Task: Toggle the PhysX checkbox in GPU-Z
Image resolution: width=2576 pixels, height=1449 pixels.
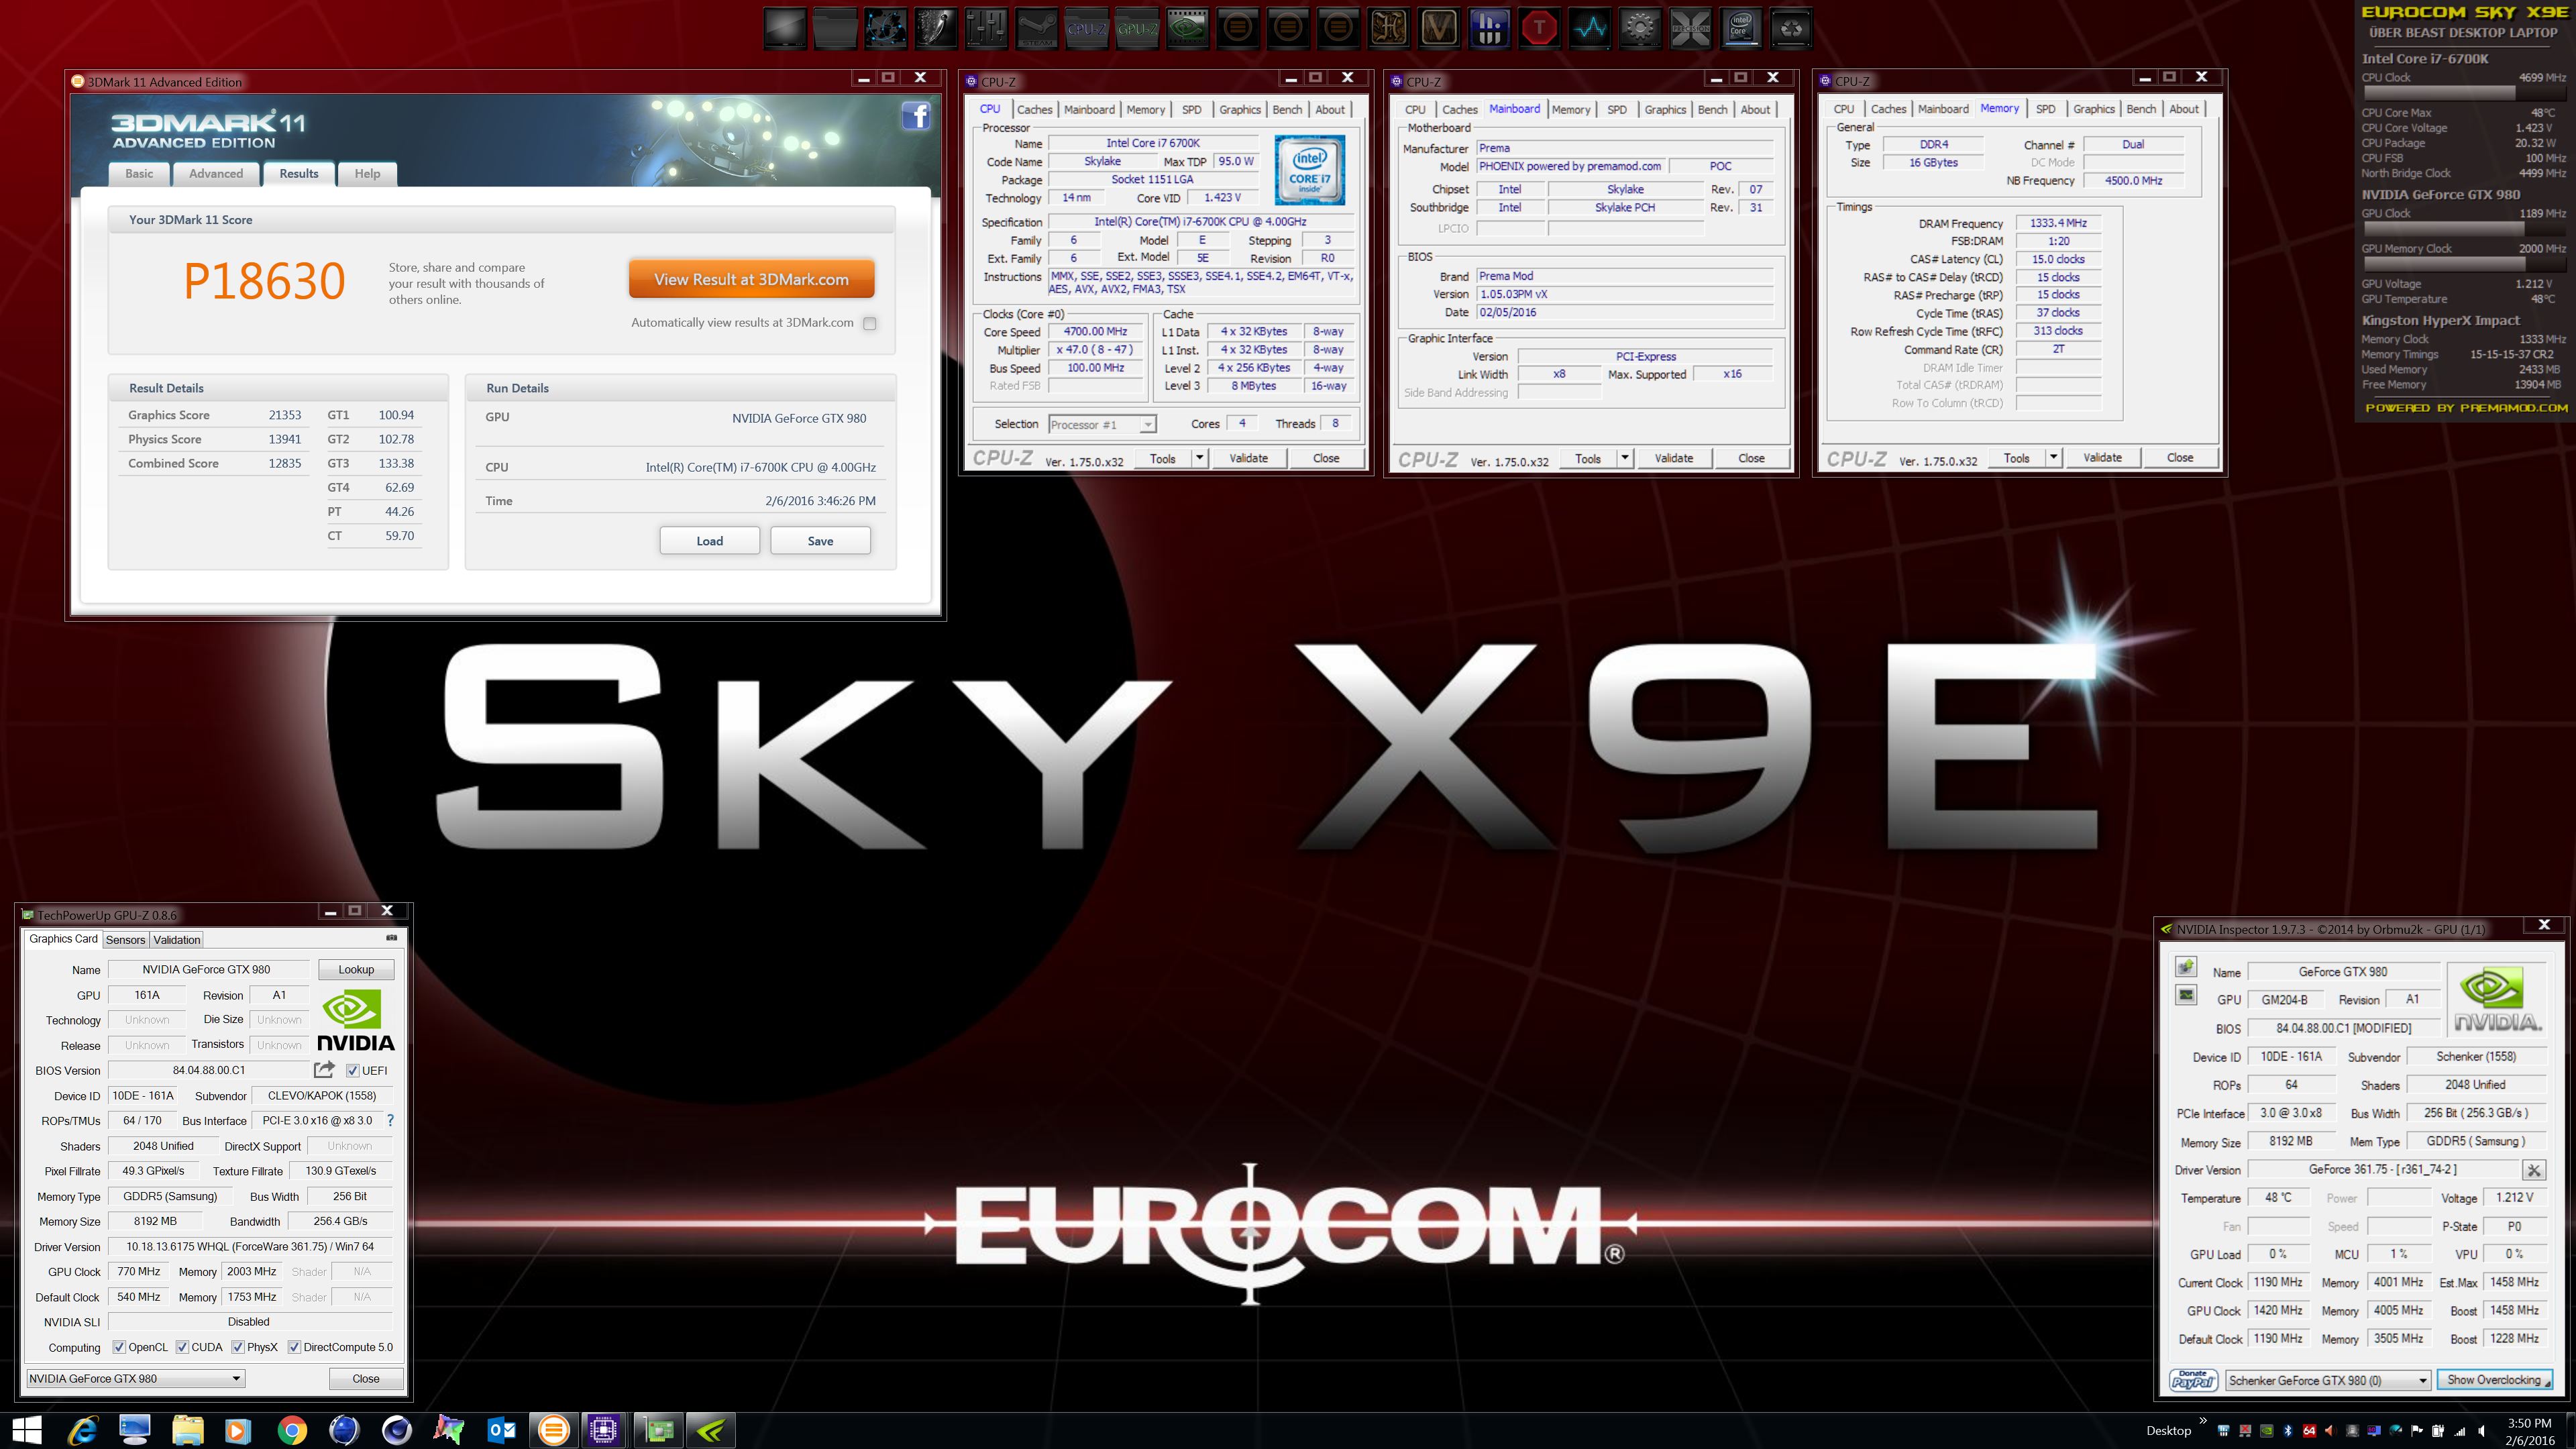Action: tap(238, 1347)
